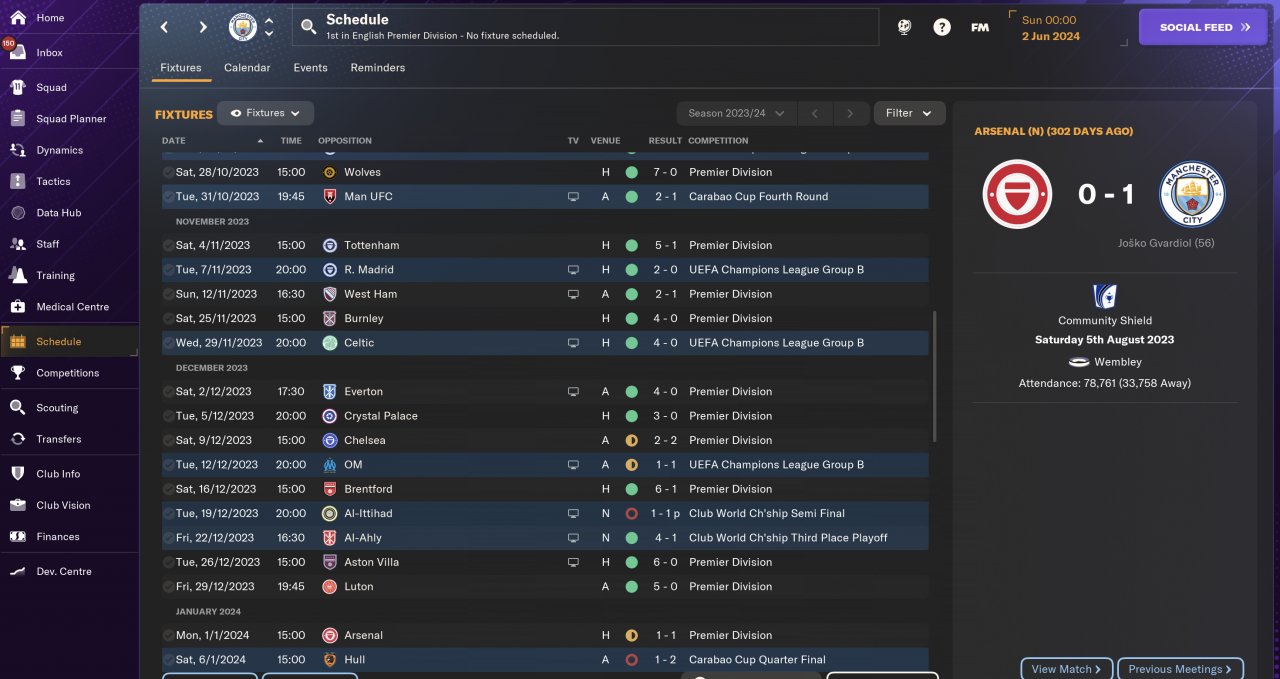Image resolution: width=1280 pixels, height=679 pixels.
Task: Click the Social Feed button
Action: (x=1204, y=28)
